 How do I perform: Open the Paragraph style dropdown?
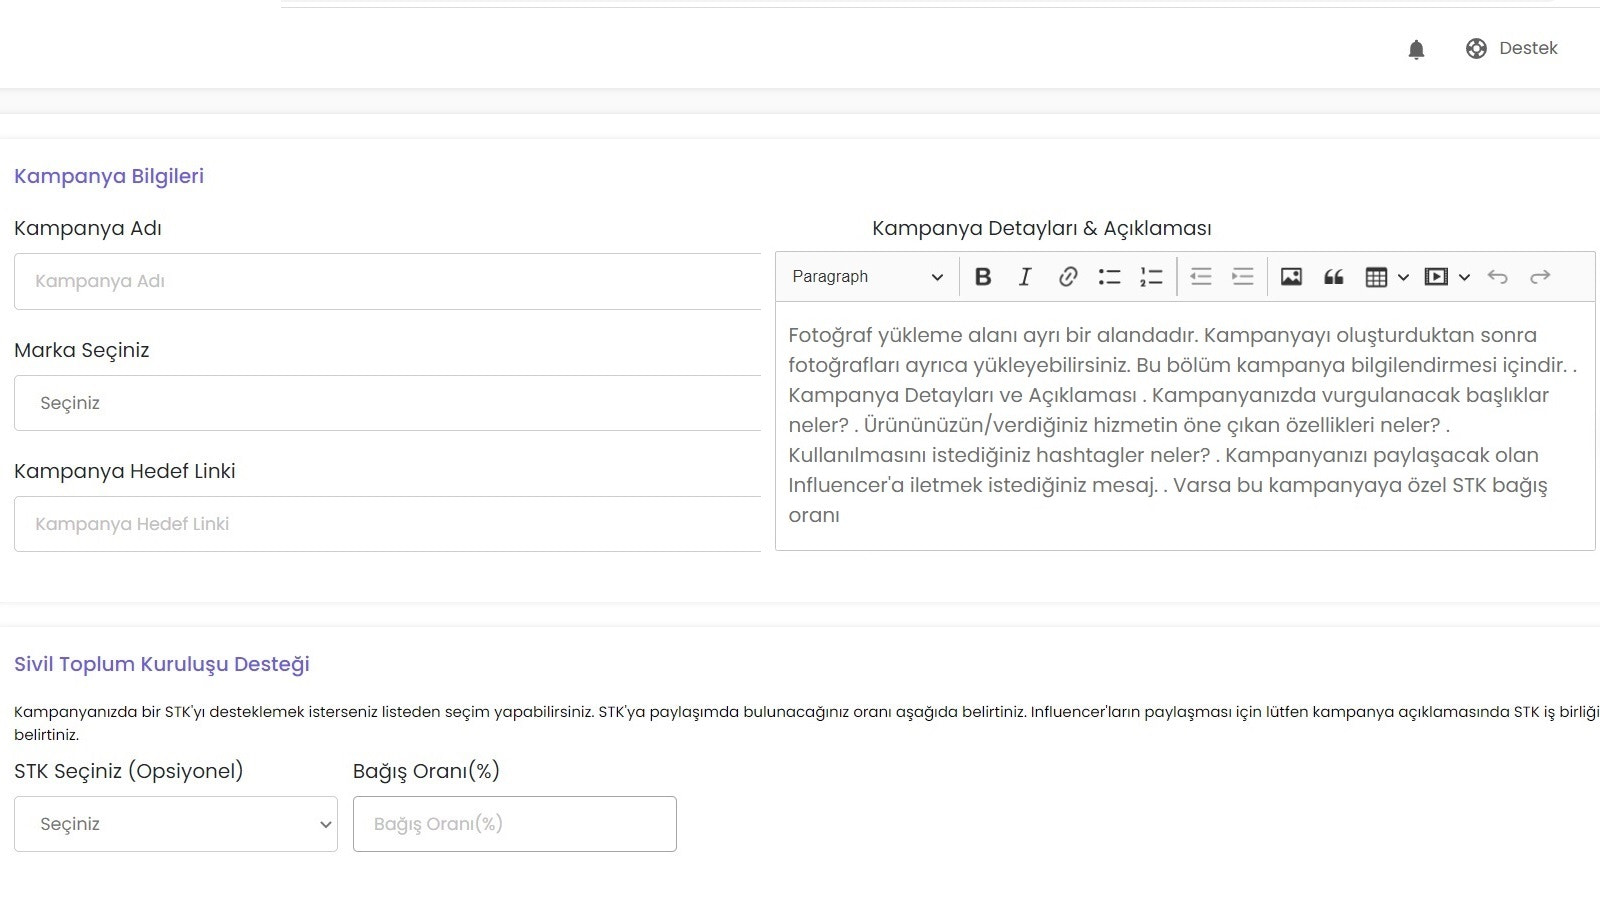click(867, 277)
